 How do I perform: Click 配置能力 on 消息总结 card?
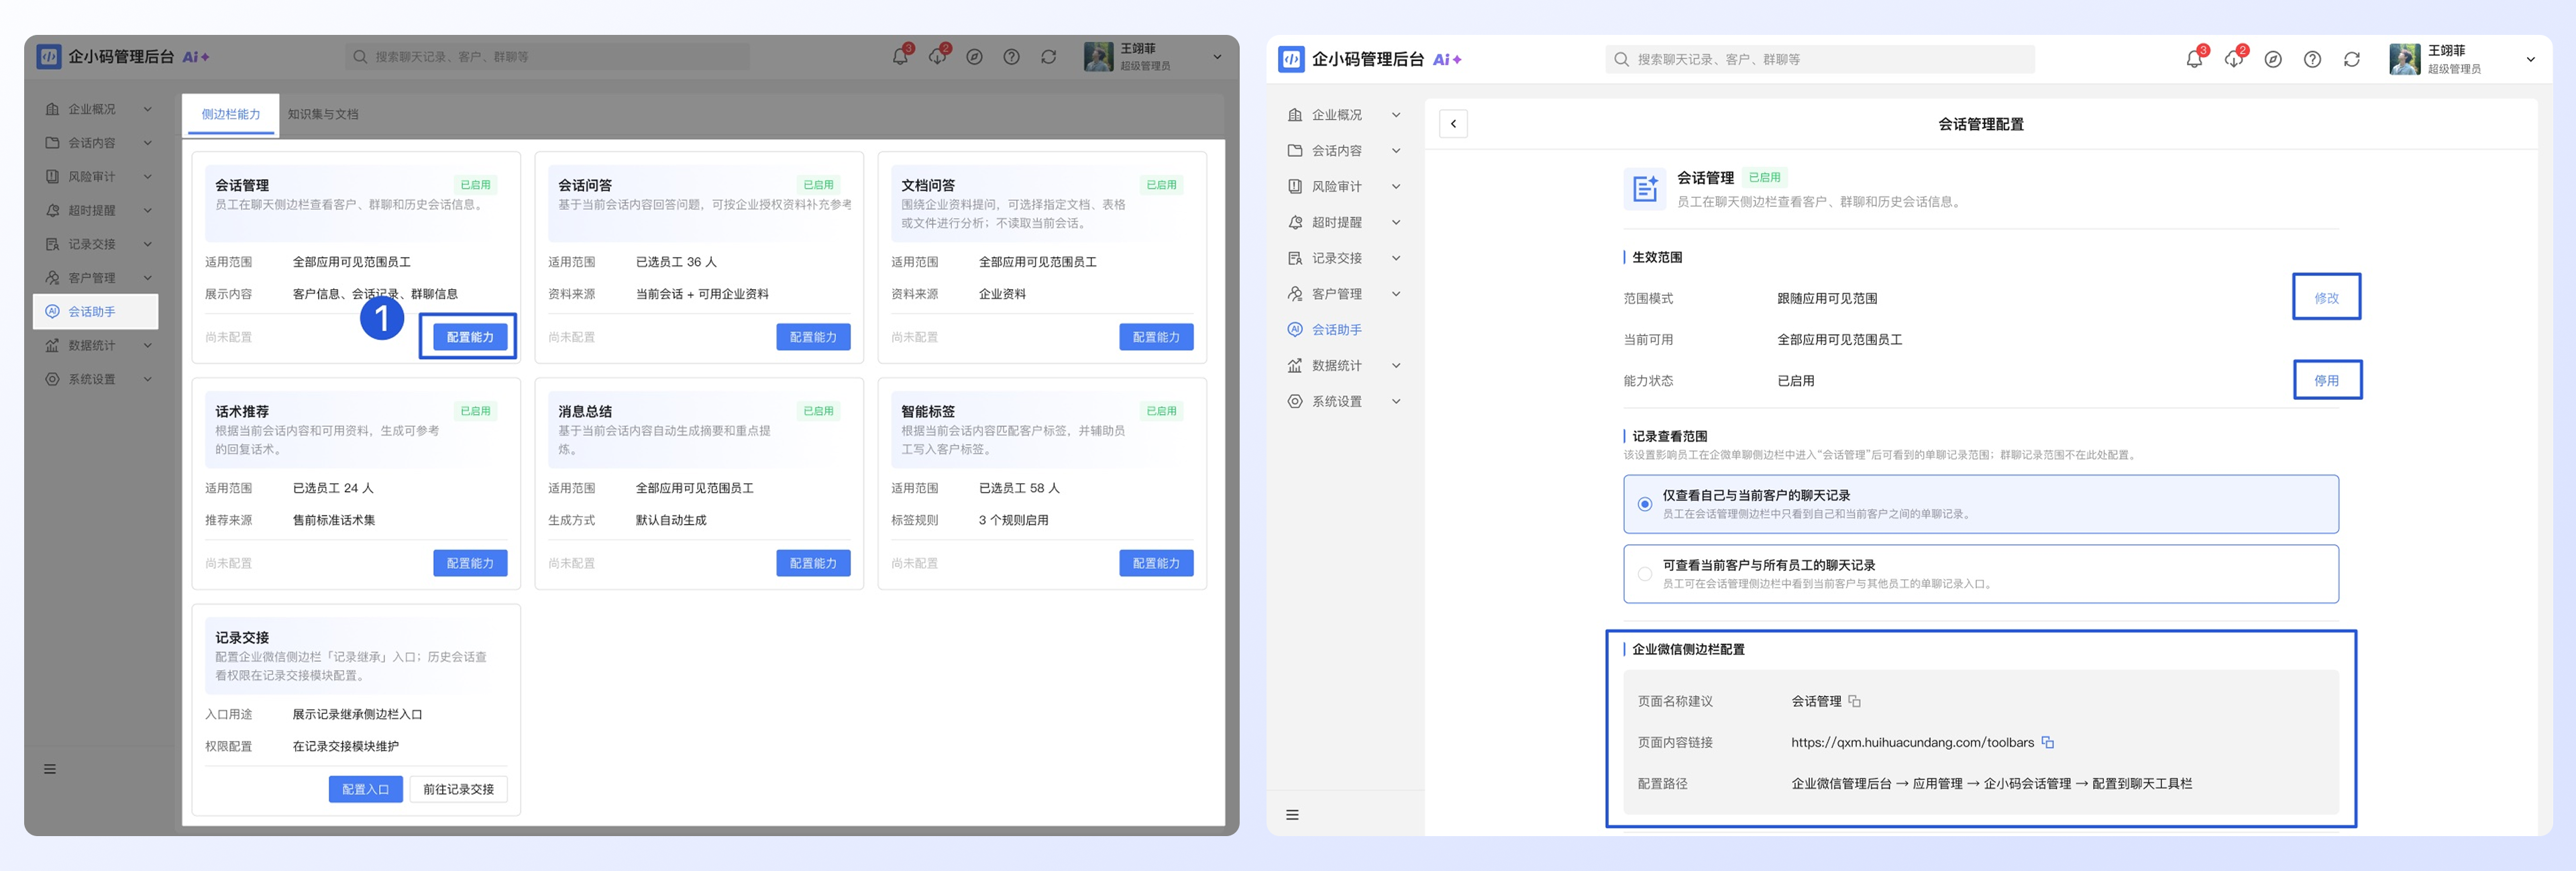813,563
